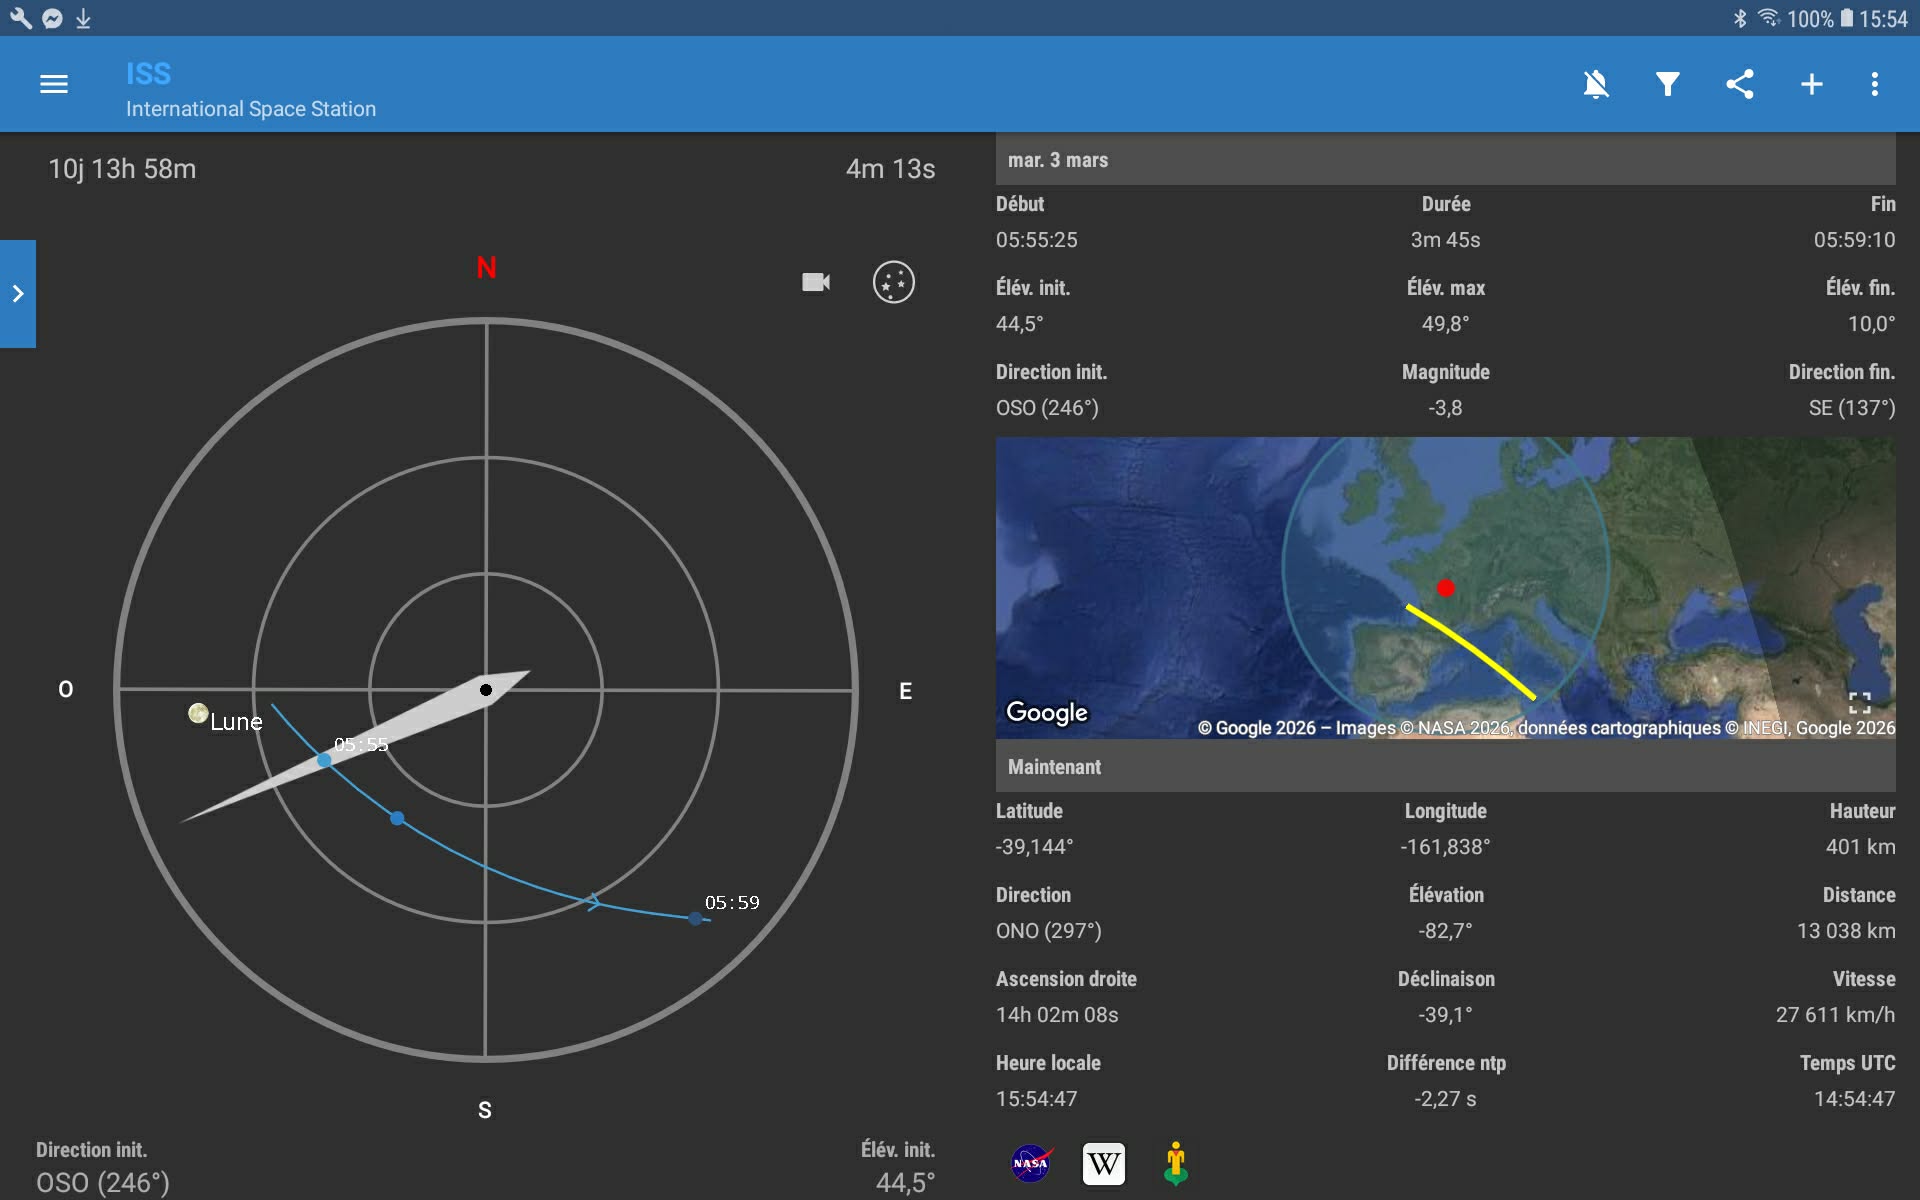Switch to camera AR view
This screenshot has width=1920, height=1200.
pyautogui.click(x=816, y=282)
